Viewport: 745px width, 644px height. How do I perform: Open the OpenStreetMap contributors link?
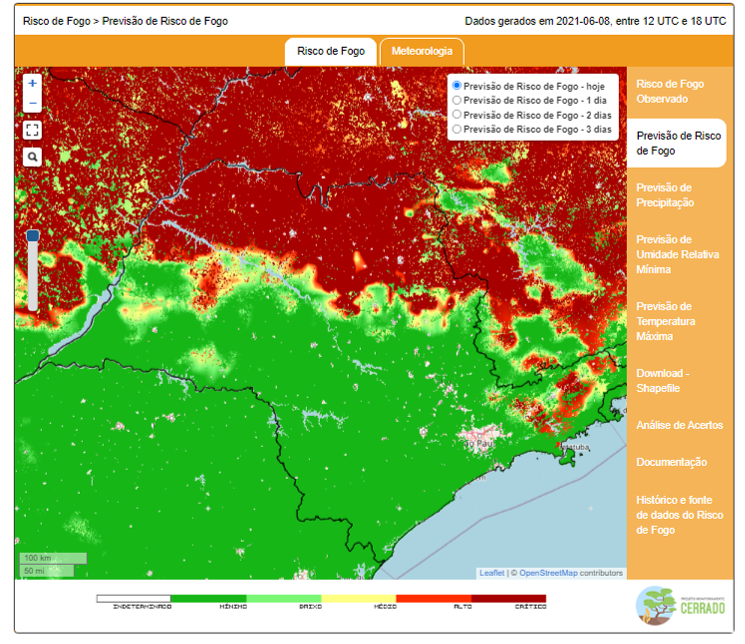coord(548,573)
